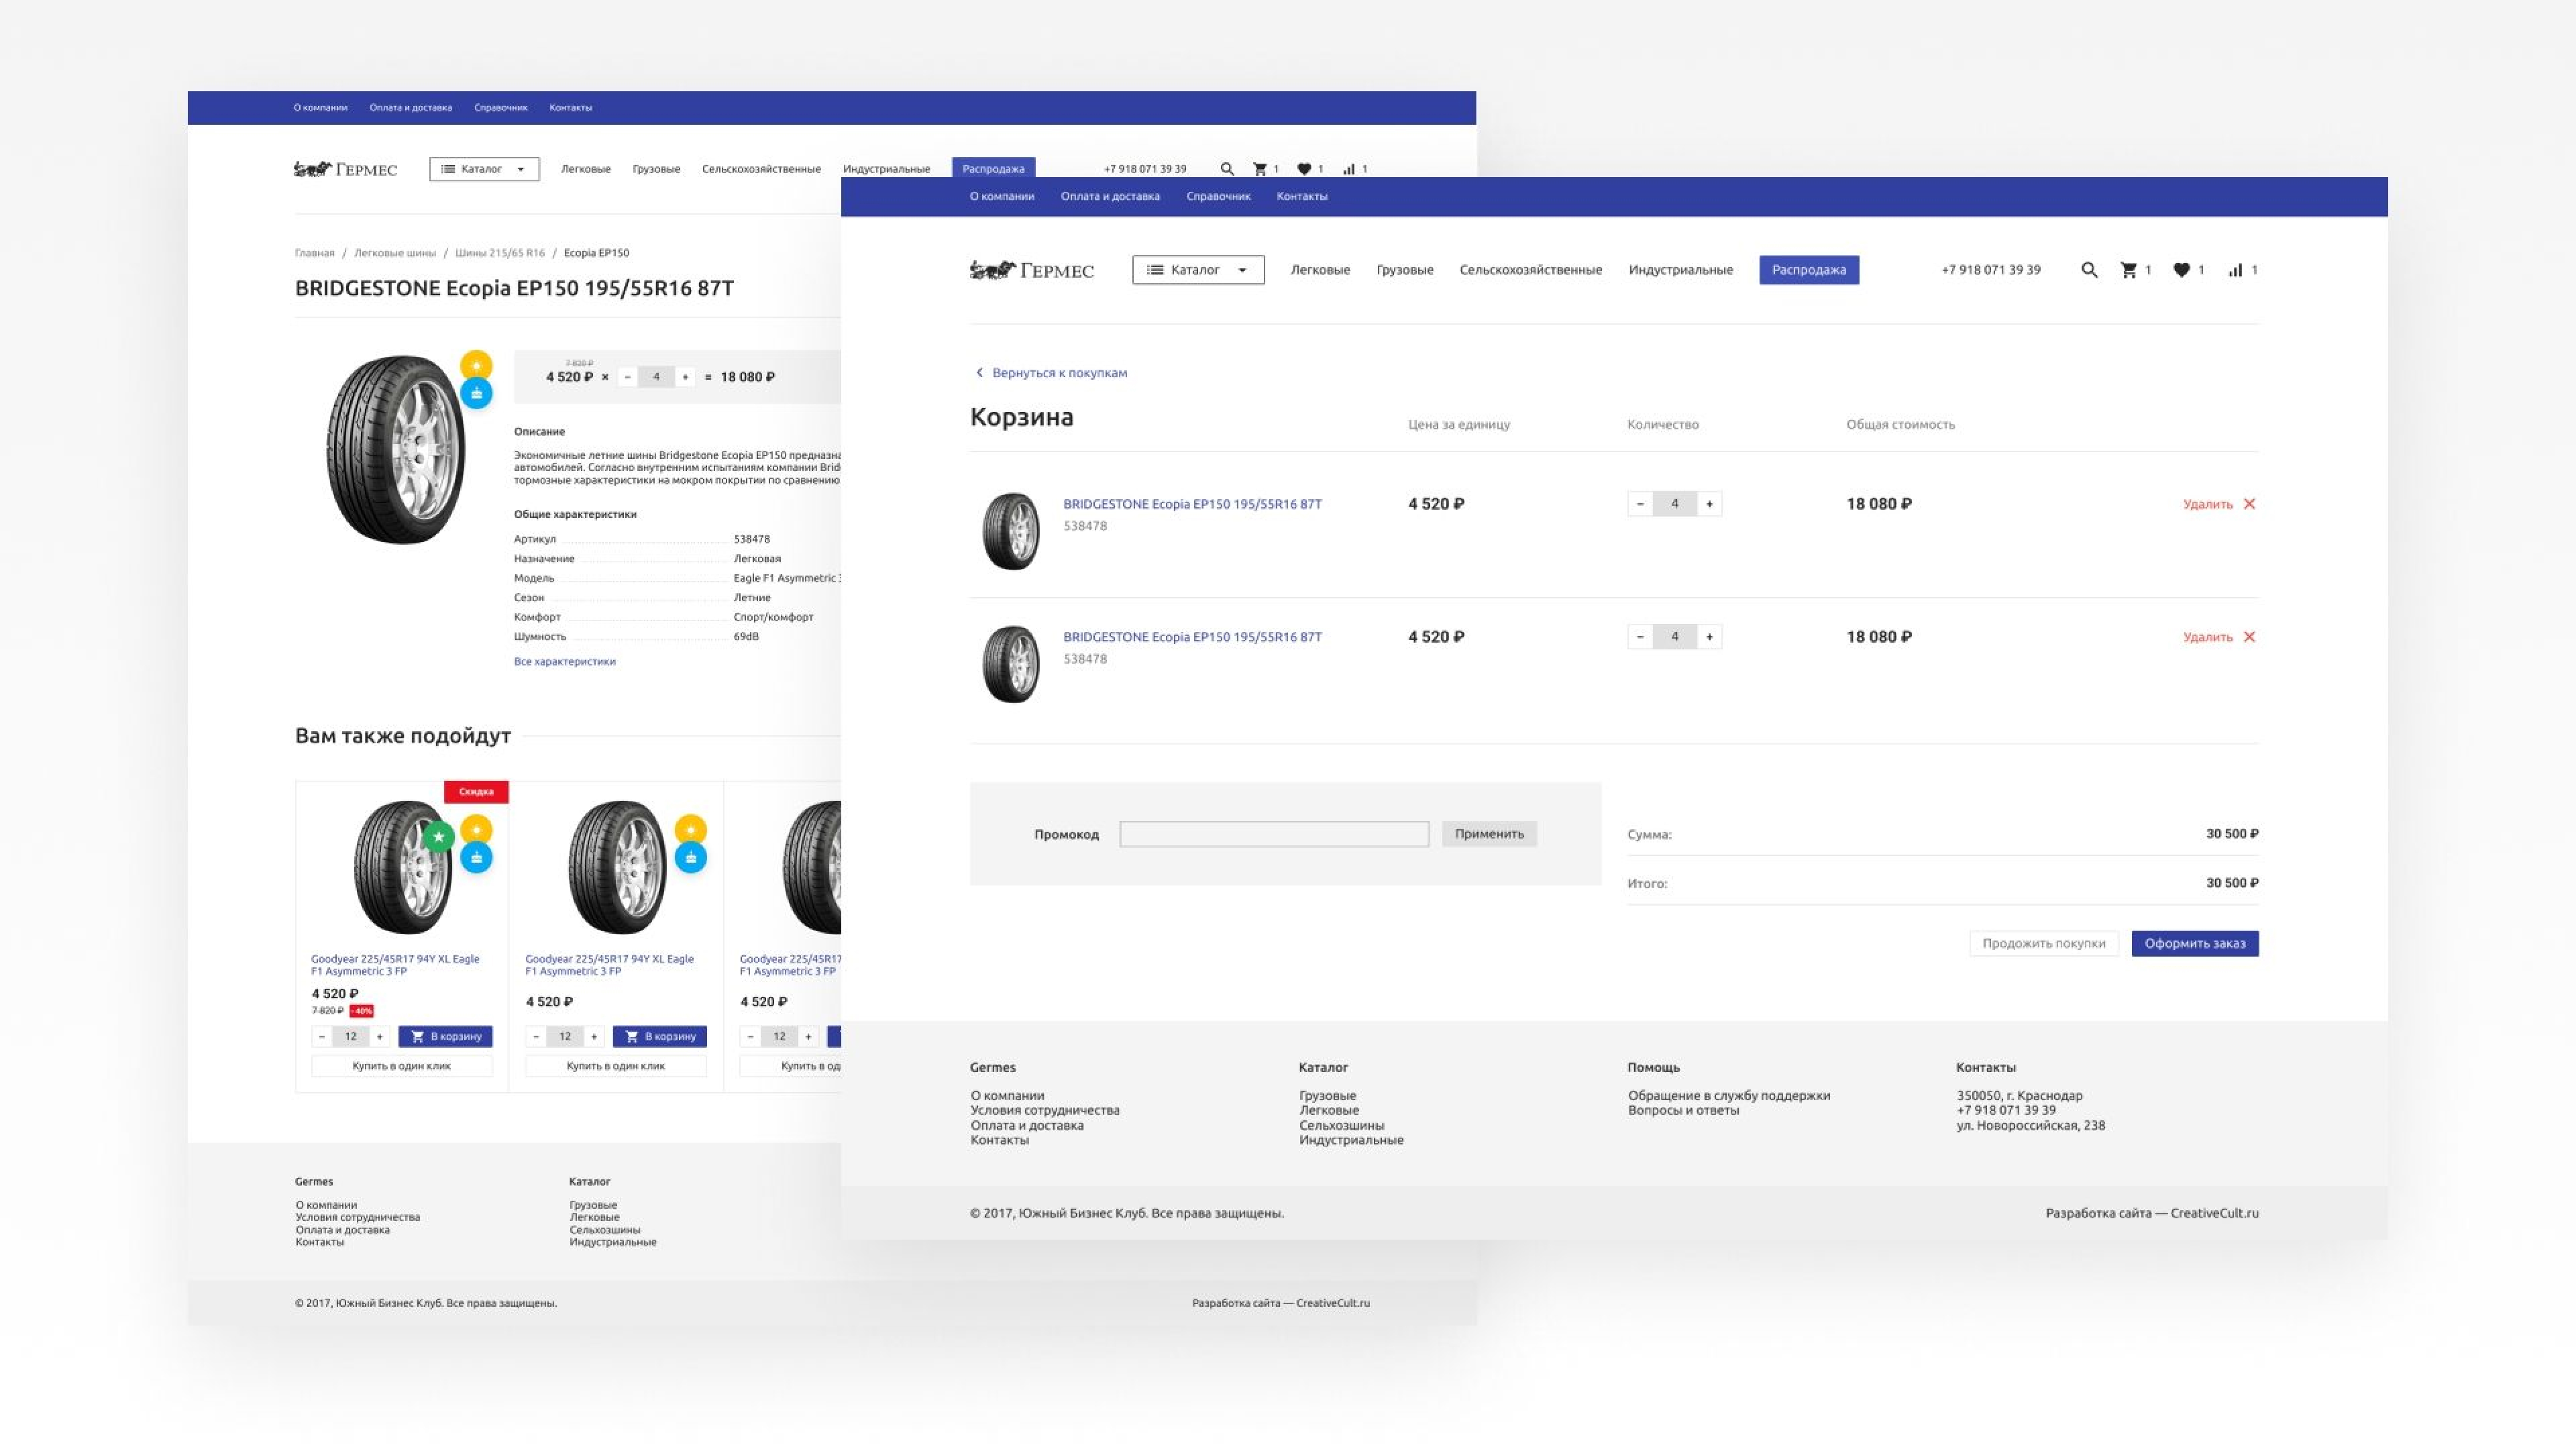Click green star badge on first recommended tire
The image size is (2576, 1449).
(438, 837)
